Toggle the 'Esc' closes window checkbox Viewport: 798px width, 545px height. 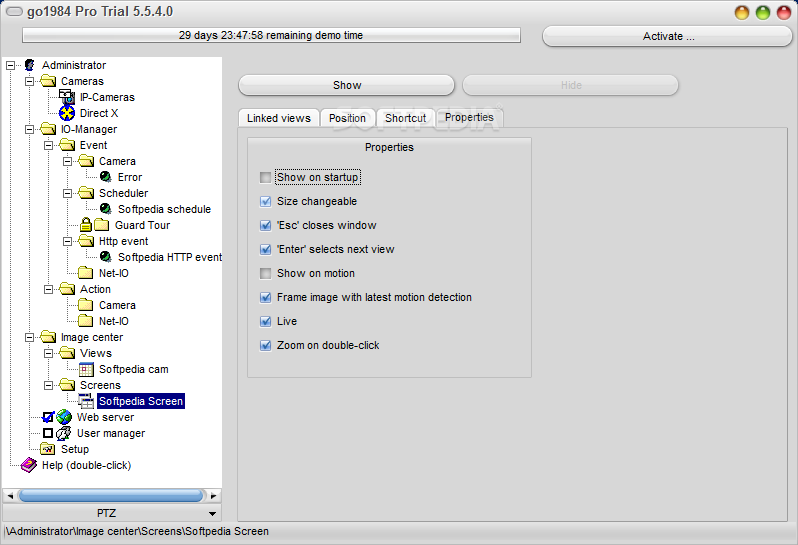[265, 225]
